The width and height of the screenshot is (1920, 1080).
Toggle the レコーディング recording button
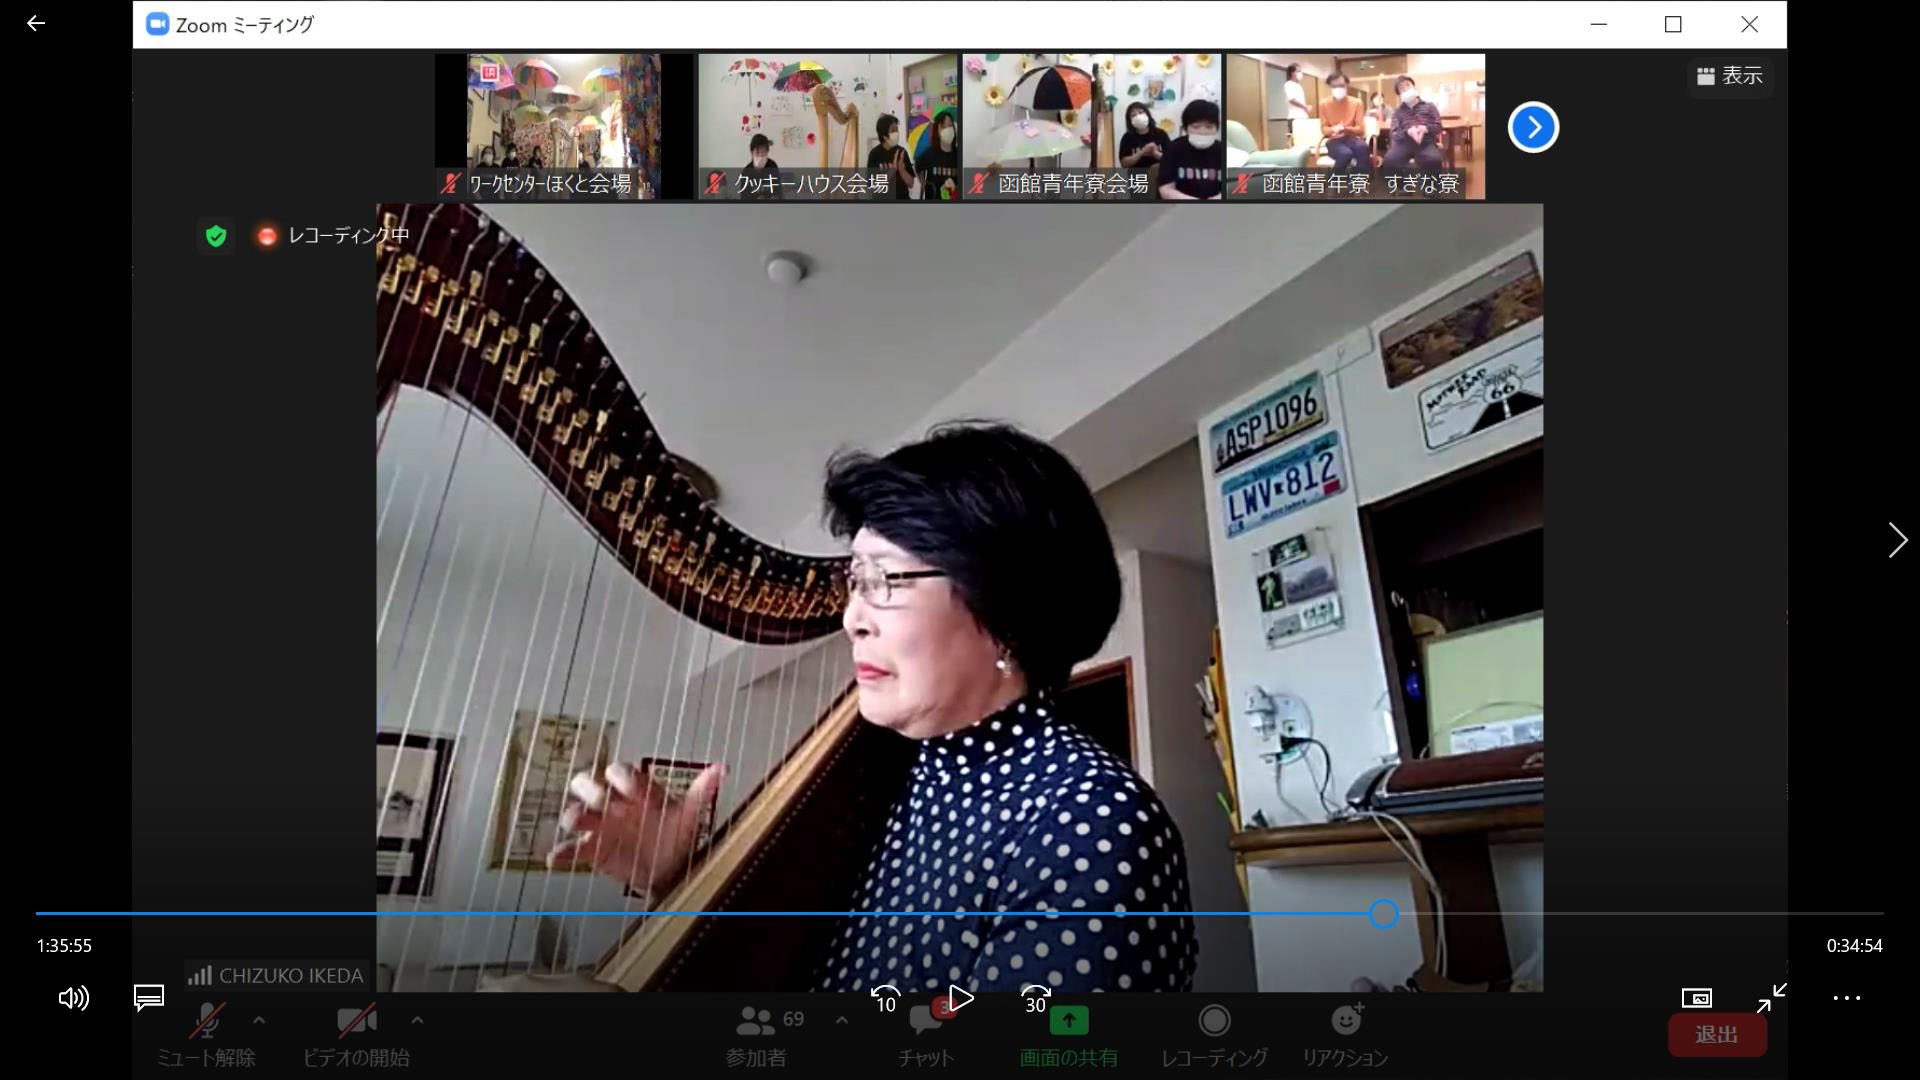(x=1214, y=1035)
